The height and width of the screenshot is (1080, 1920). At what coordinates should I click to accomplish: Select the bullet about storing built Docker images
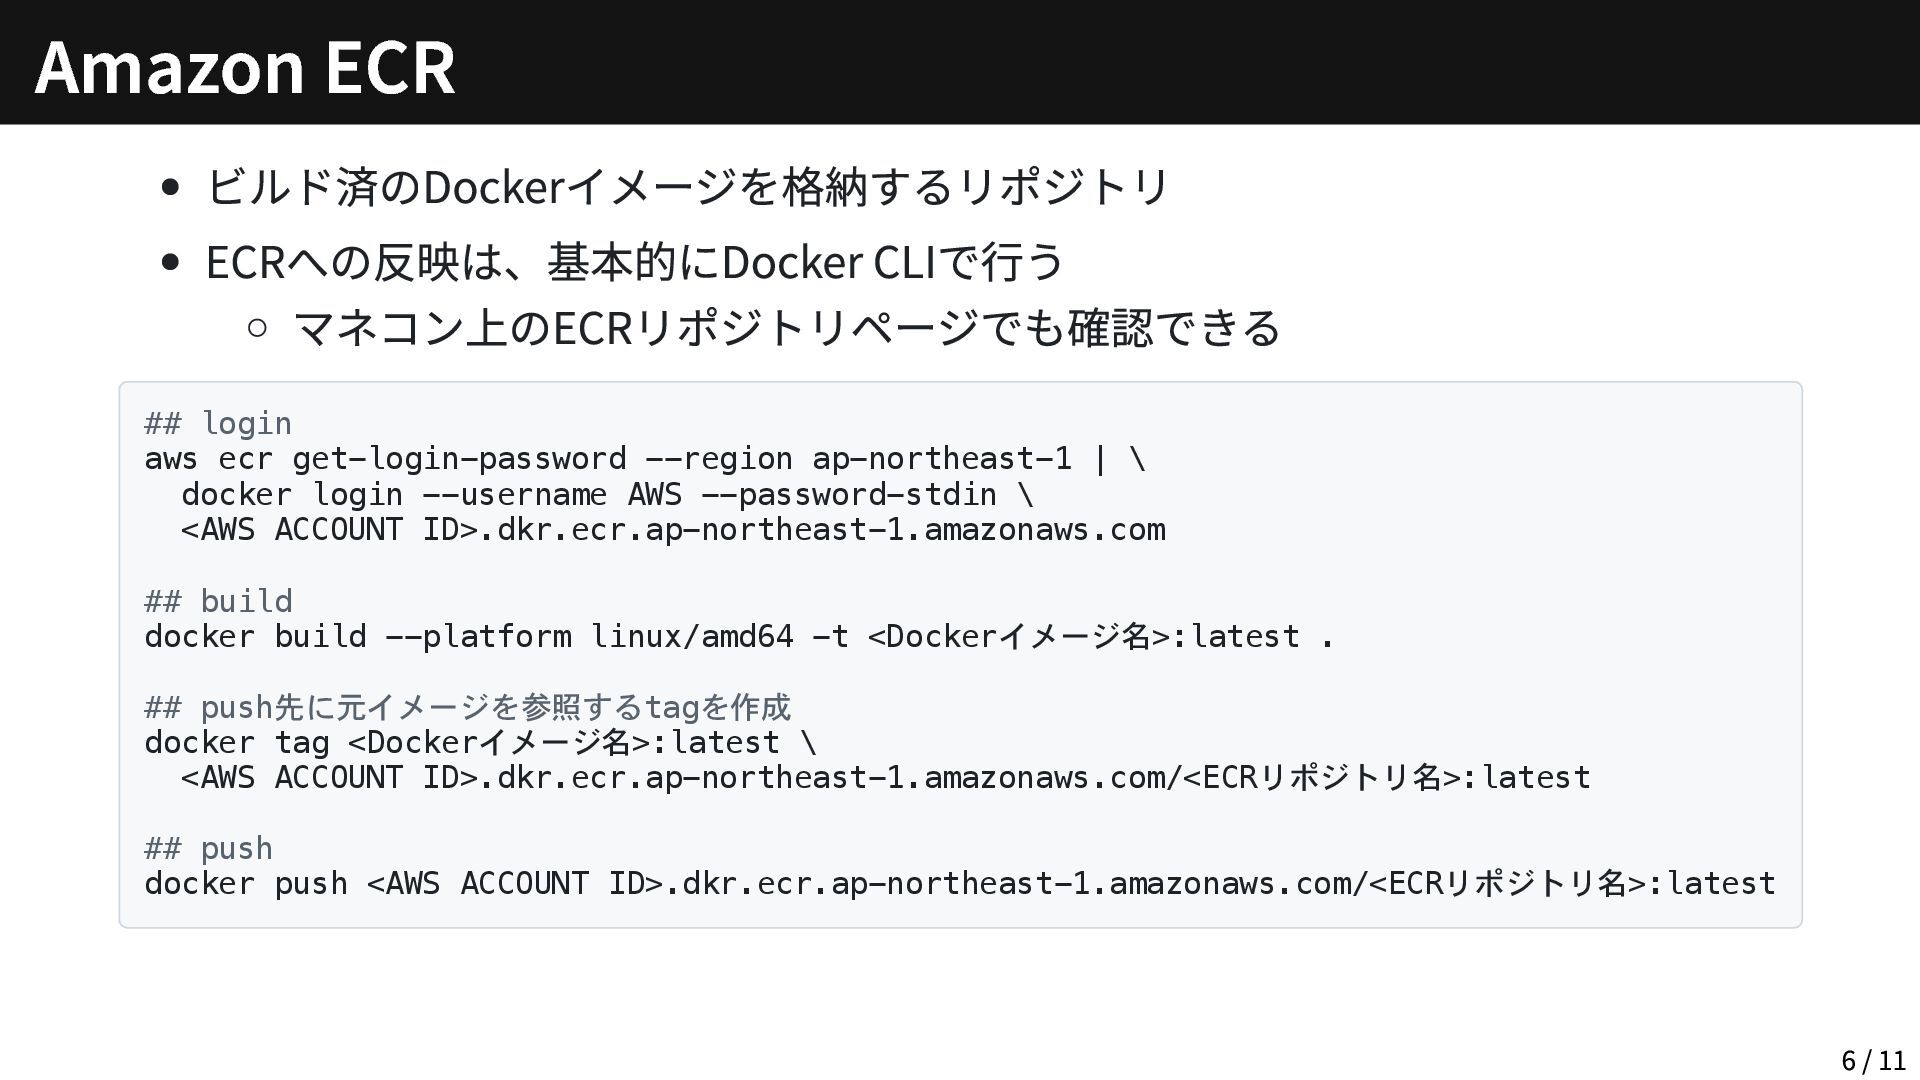(686, 187)
